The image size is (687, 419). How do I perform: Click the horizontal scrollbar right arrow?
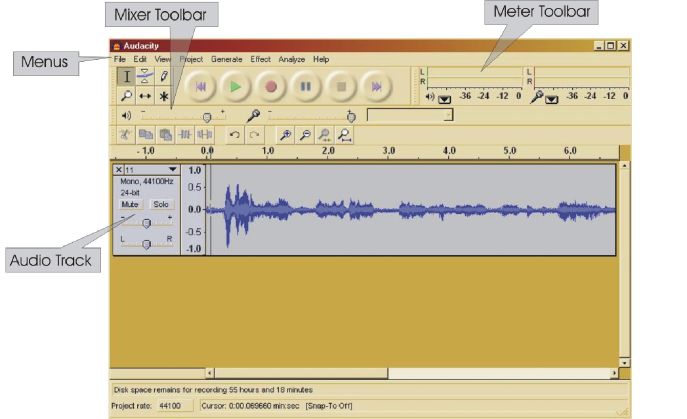coord(614,373)
